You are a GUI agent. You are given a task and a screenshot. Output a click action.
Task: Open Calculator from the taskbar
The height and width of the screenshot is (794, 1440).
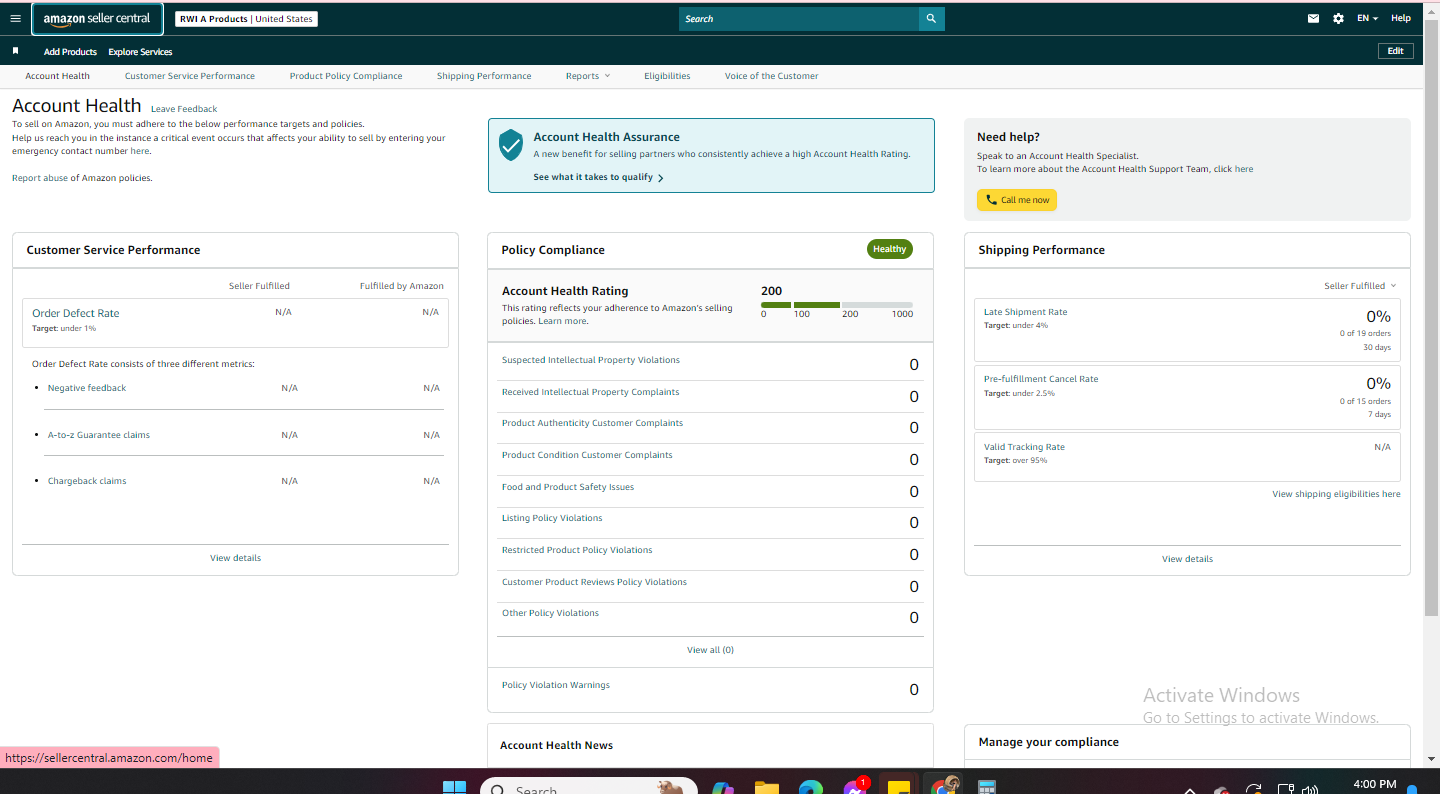(x=987, y=788)
